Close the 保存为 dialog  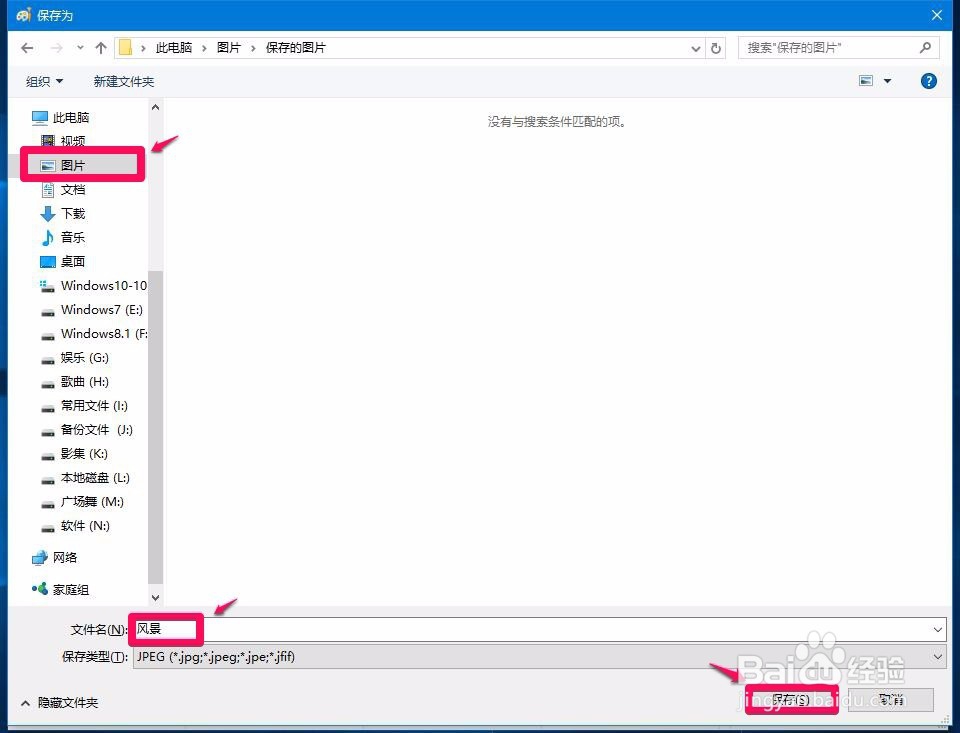[x=937, y=15]
